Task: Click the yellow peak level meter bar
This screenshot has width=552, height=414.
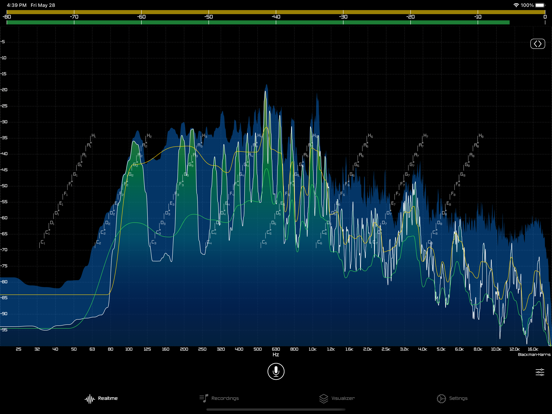Action: (x=276, y=12)
